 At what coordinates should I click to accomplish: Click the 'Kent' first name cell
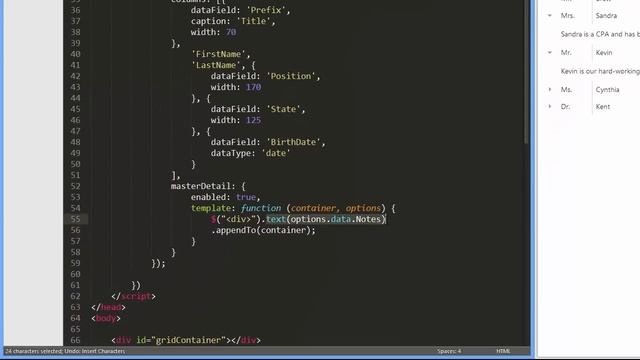603,107
